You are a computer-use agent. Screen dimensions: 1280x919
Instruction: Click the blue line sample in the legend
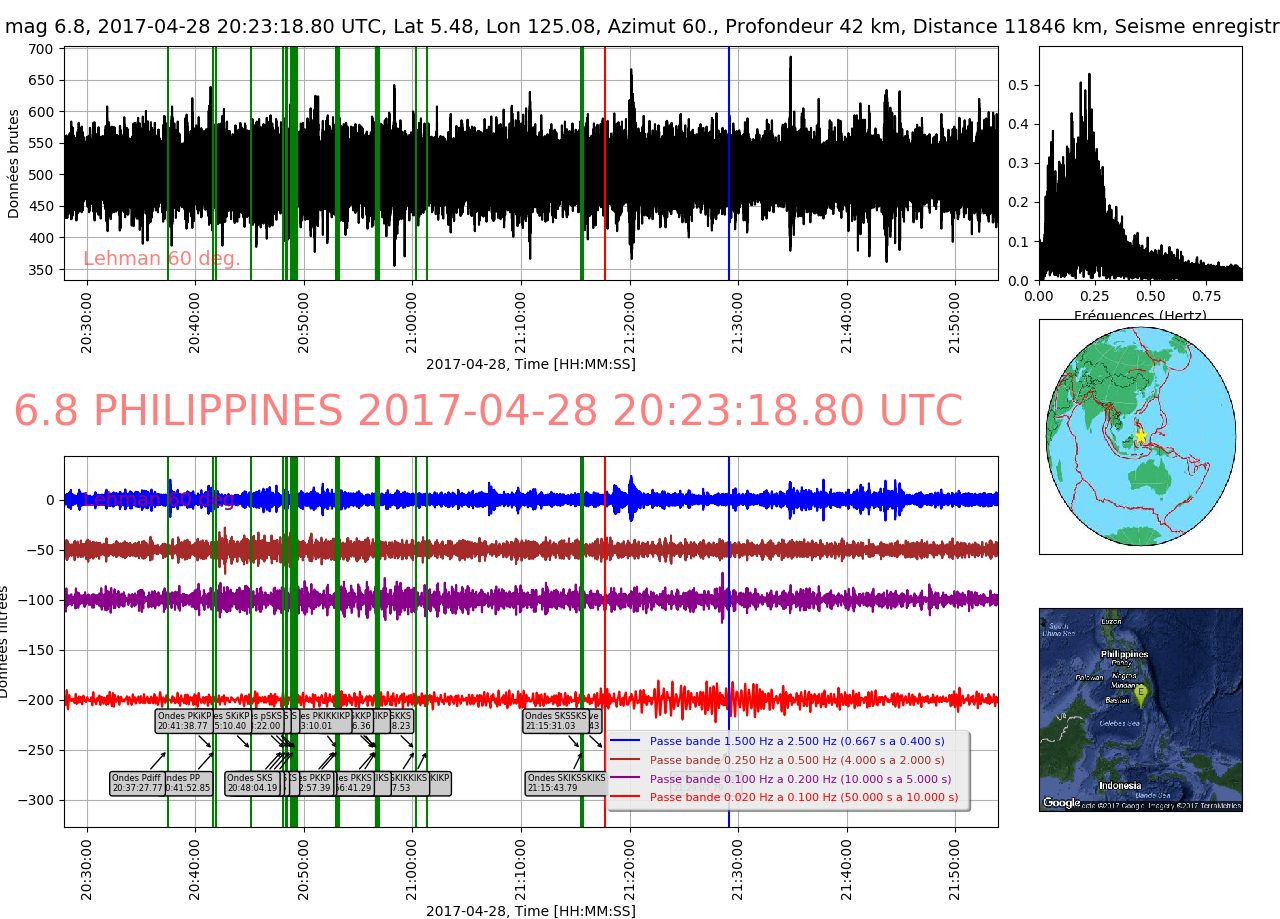click(x=626, y=742)
